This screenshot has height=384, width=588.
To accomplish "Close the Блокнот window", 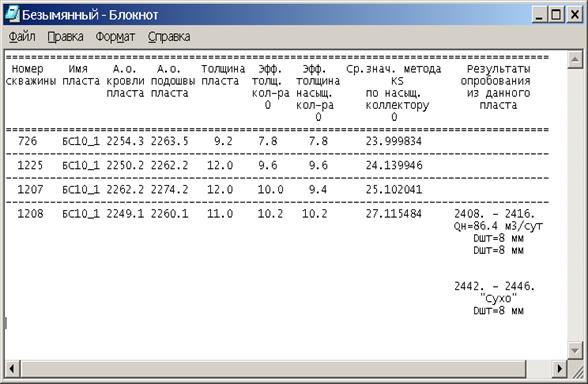I will click(x=574, y=15).
